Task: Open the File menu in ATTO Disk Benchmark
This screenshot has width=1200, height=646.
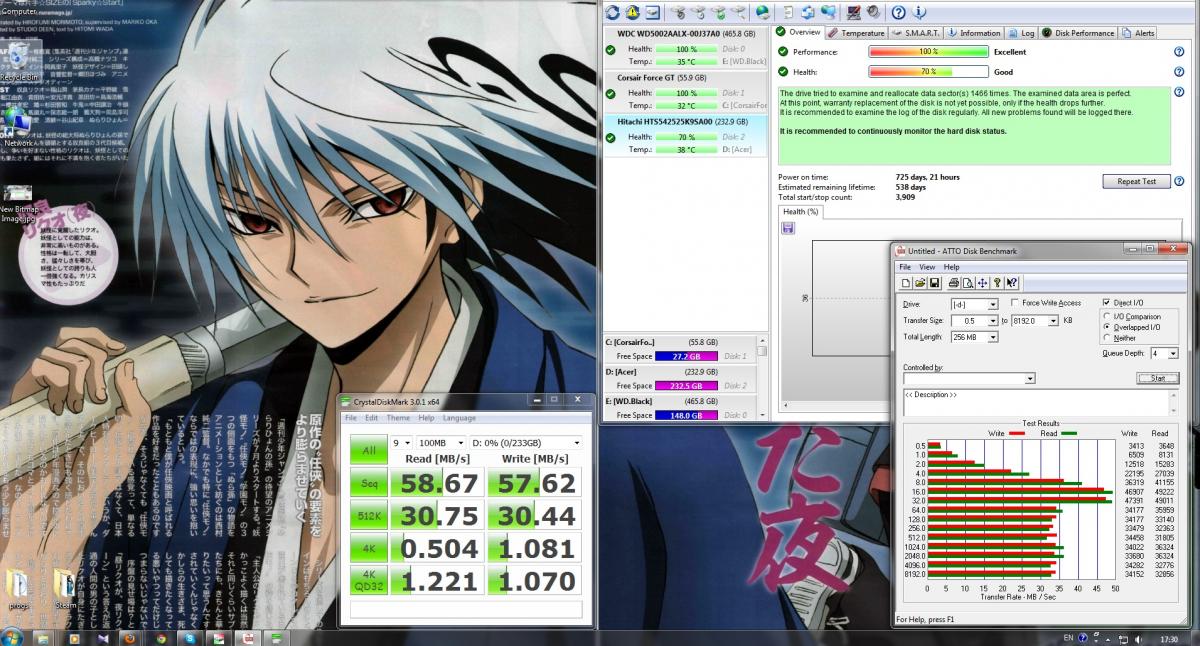Action: coord(905,267)
